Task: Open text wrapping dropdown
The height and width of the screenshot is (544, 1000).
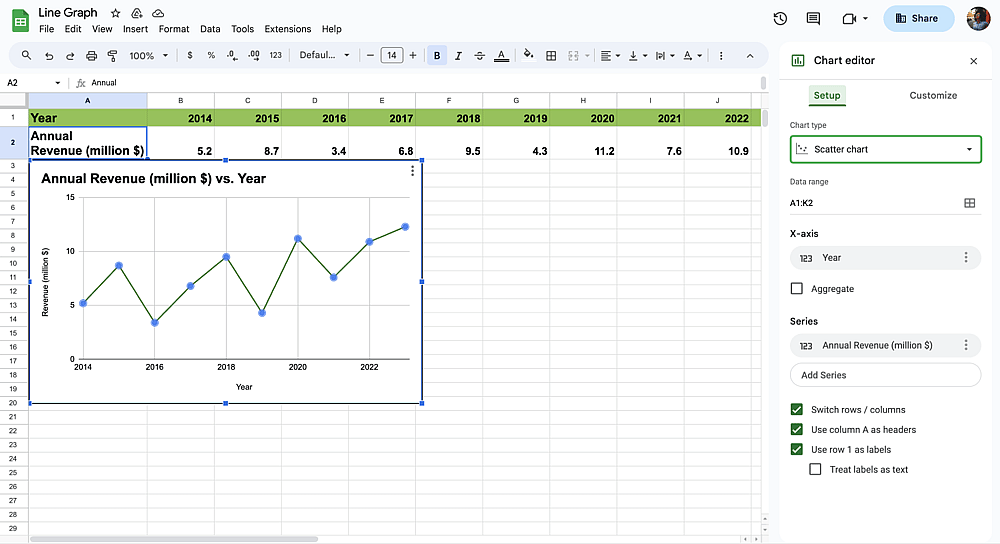Action: (665, 55)
